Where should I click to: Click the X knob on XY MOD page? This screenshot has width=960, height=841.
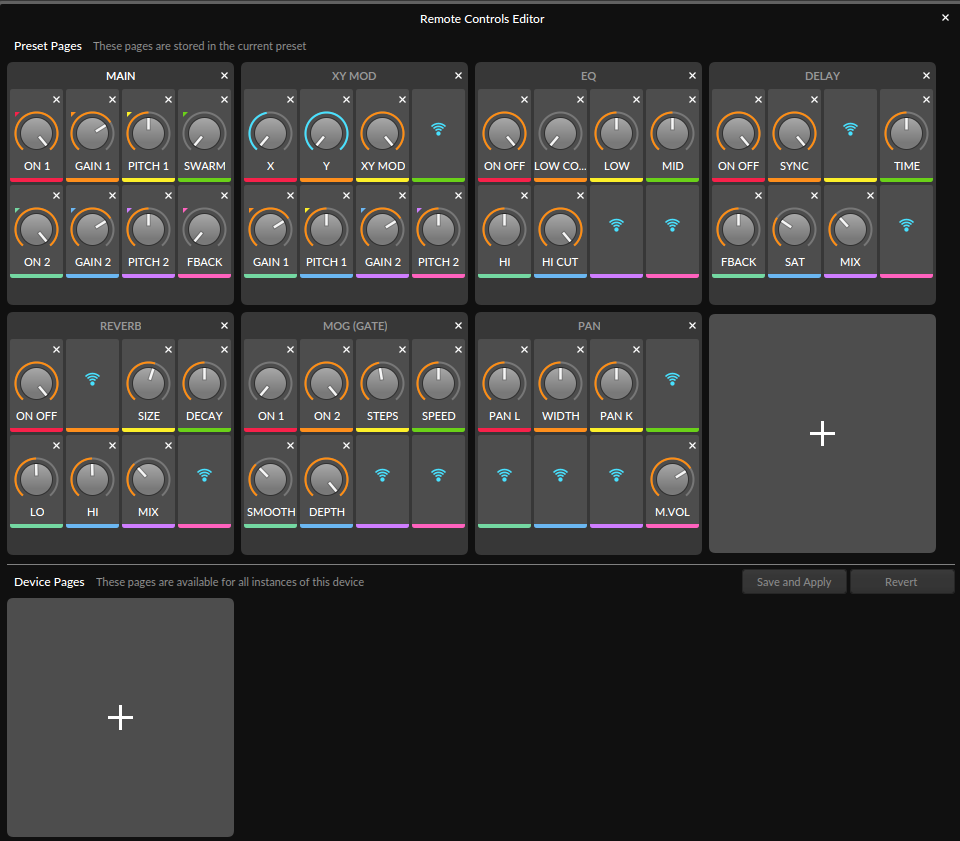pyautogui.click(x=271, y=133)
